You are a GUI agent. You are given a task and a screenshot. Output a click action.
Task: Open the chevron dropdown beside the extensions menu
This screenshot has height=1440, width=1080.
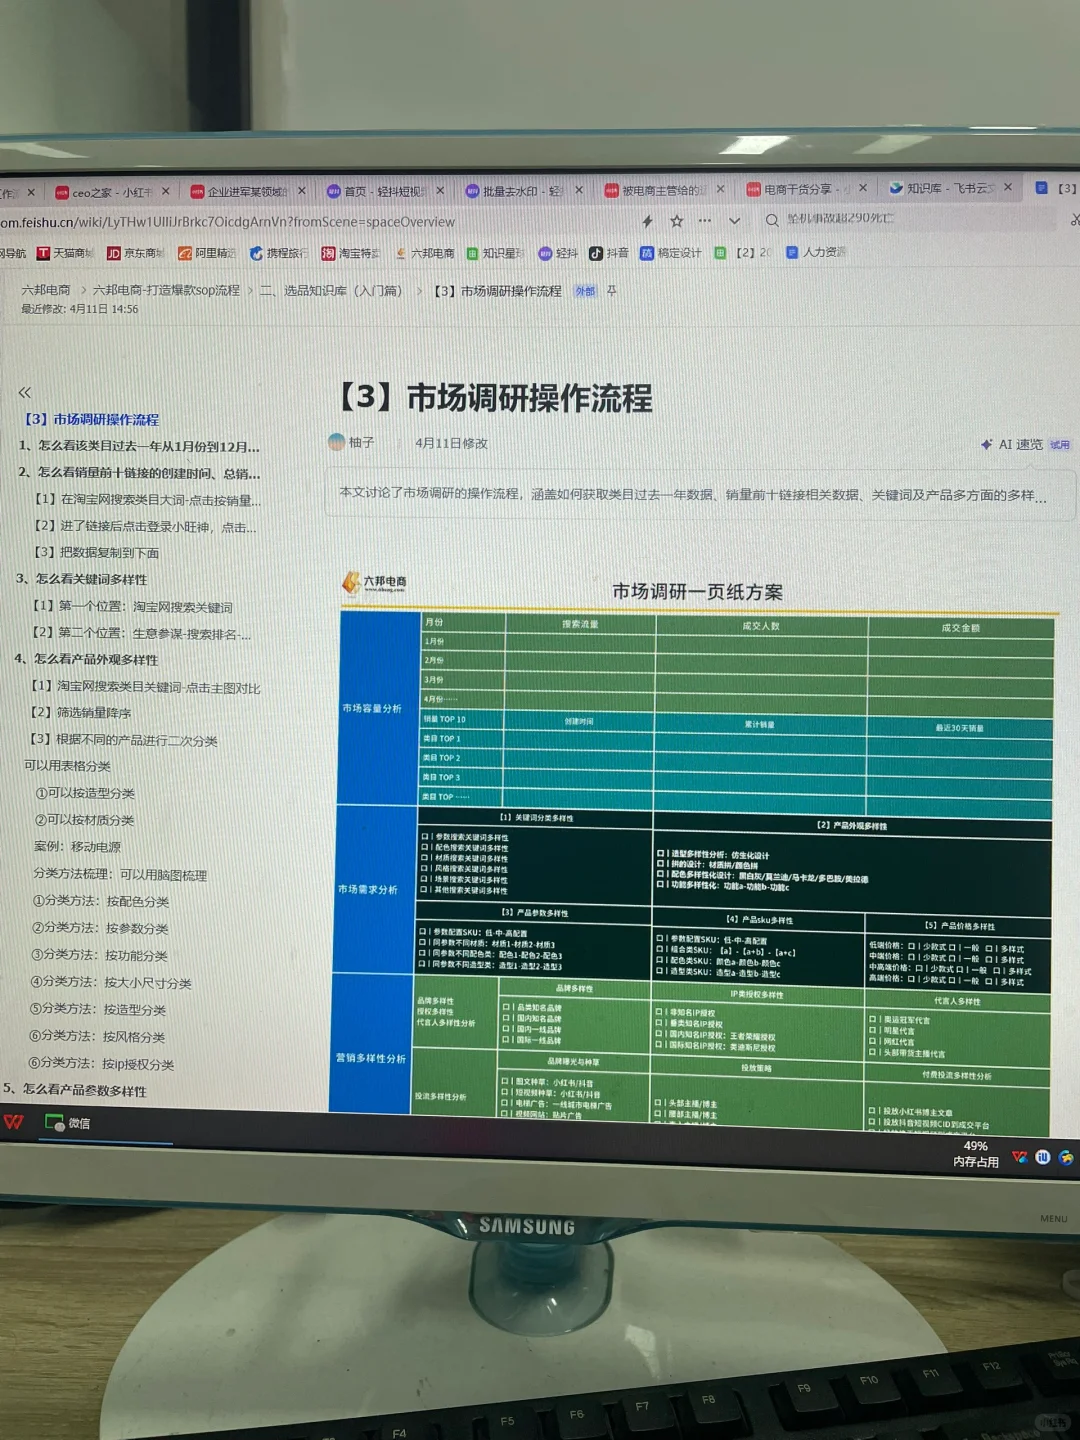click(734, 221)
